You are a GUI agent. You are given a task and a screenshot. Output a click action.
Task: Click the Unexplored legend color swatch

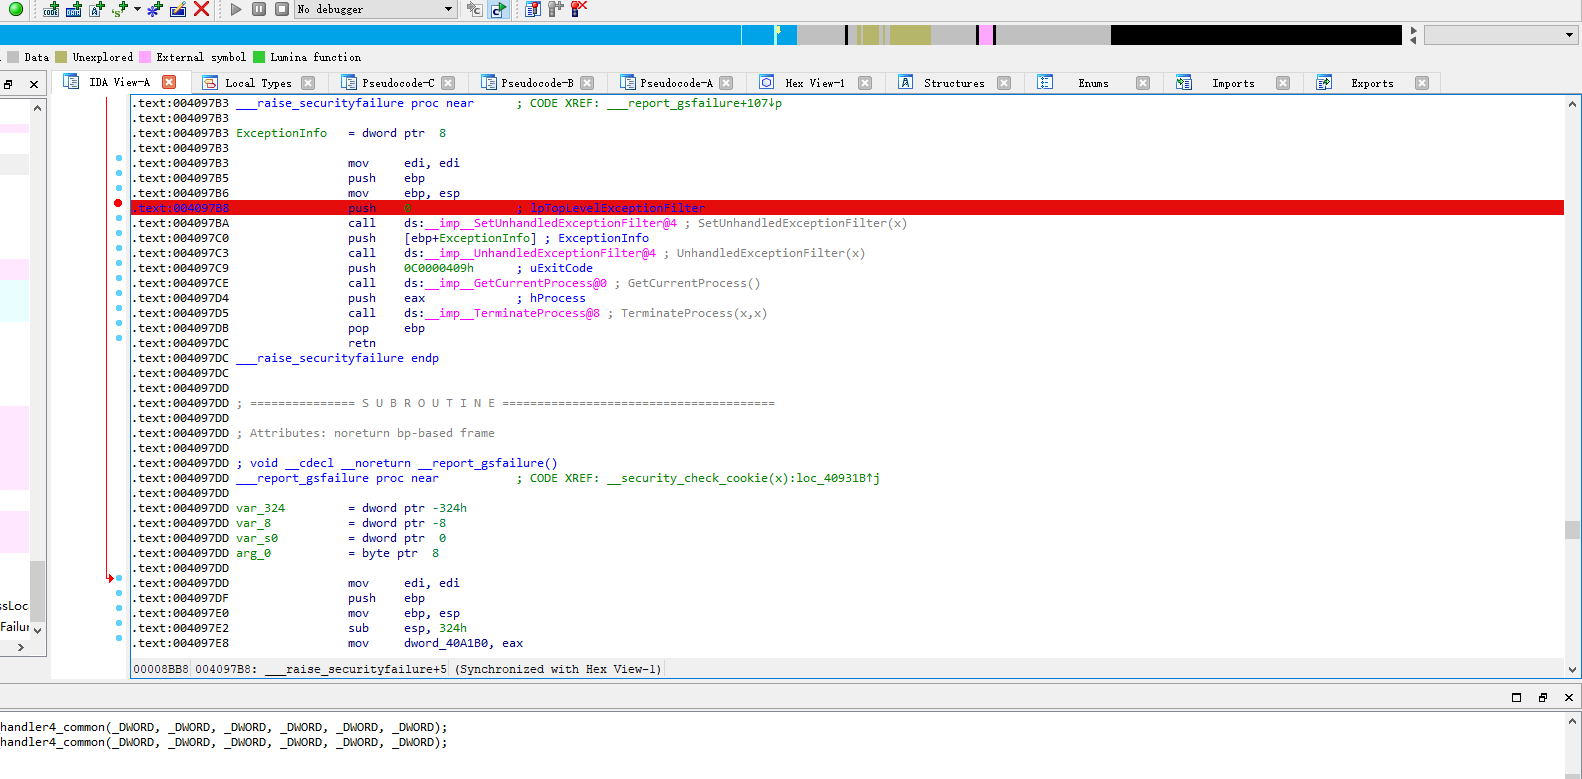(61, 57)
